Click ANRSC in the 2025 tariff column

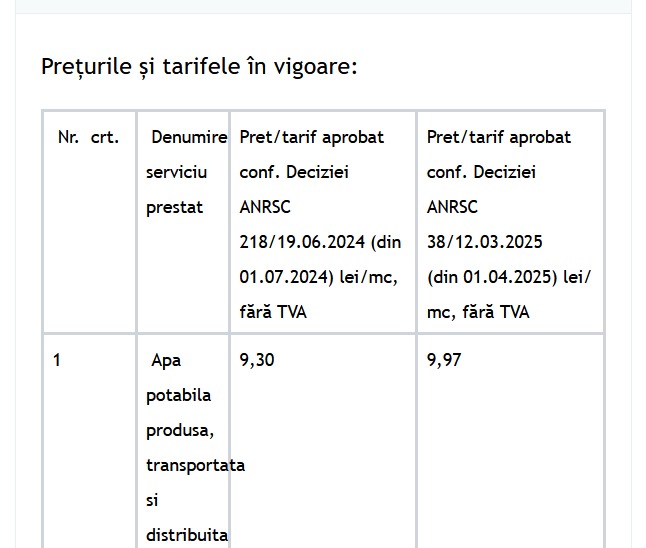452,207
